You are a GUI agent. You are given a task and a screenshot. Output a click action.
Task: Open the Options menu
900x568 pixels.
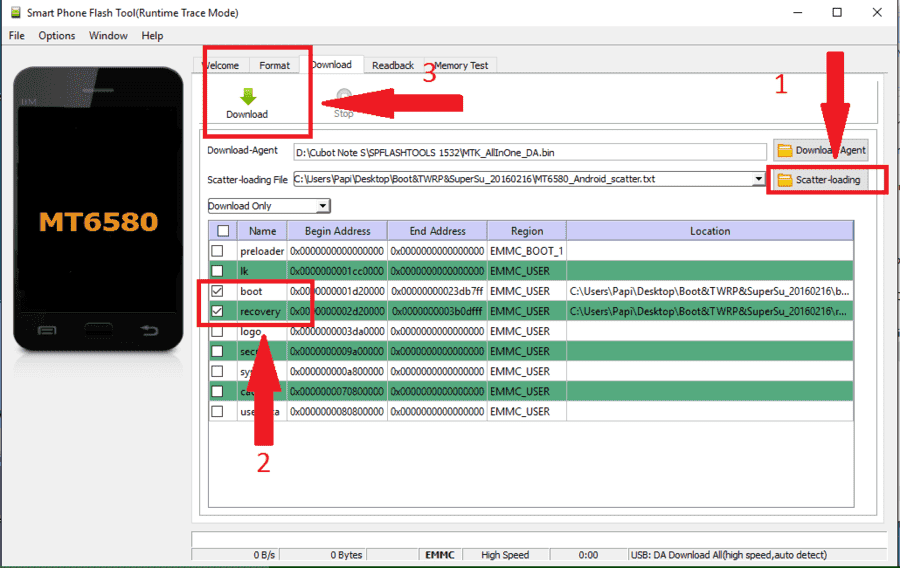[x=57, y=36]
